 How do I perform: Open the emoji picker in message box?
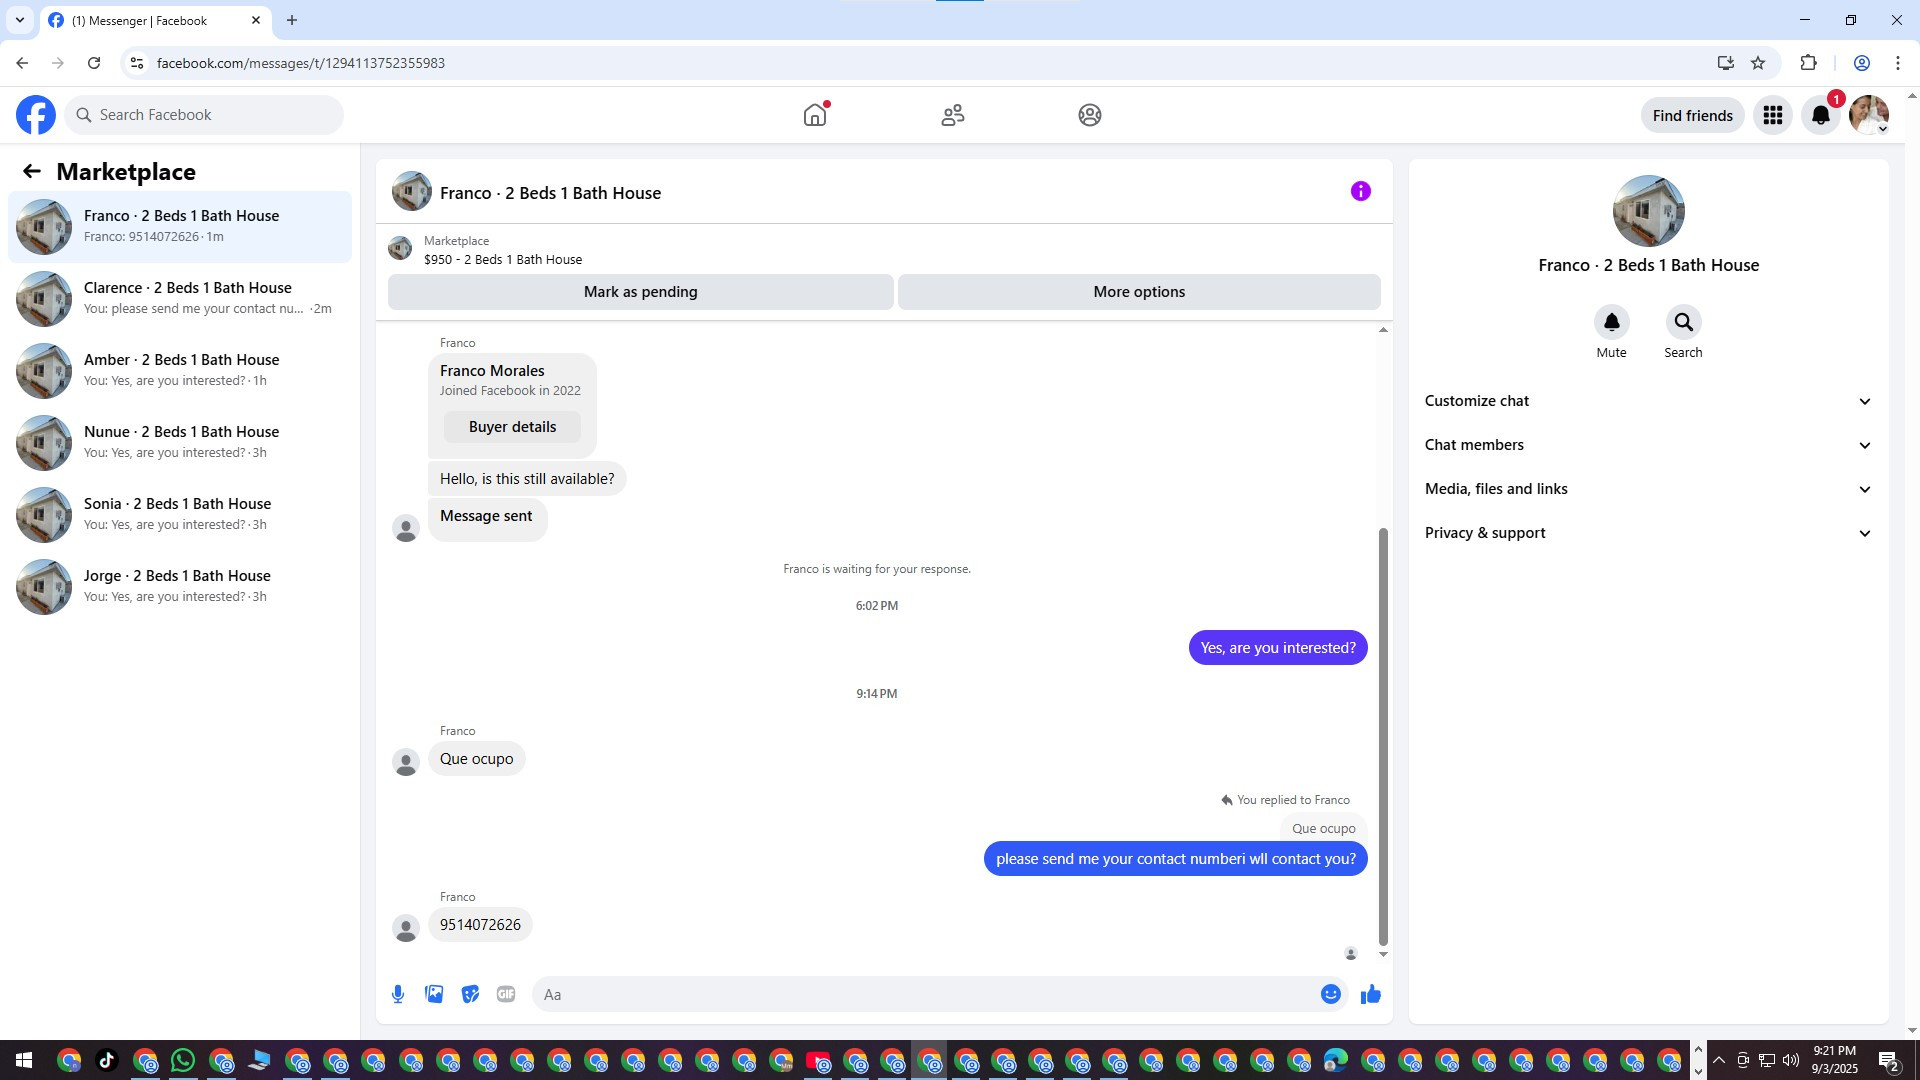(1331, 994)
